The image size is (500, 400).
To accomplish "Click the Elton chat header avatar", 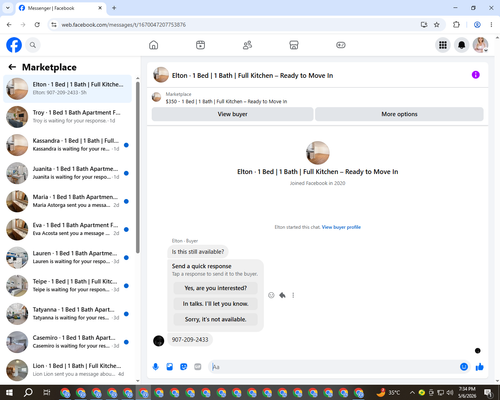I will (161, 75).
